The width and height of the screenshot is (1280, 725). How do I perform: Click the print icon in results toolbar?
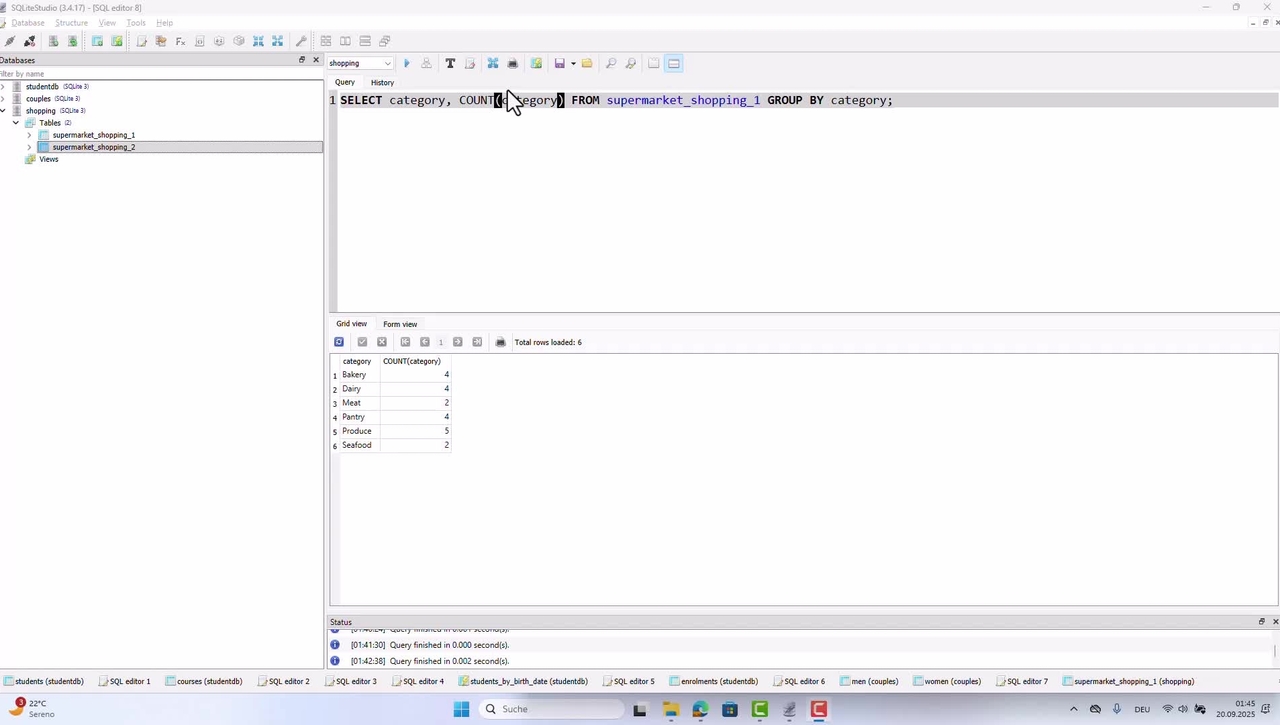click(501, 342)
